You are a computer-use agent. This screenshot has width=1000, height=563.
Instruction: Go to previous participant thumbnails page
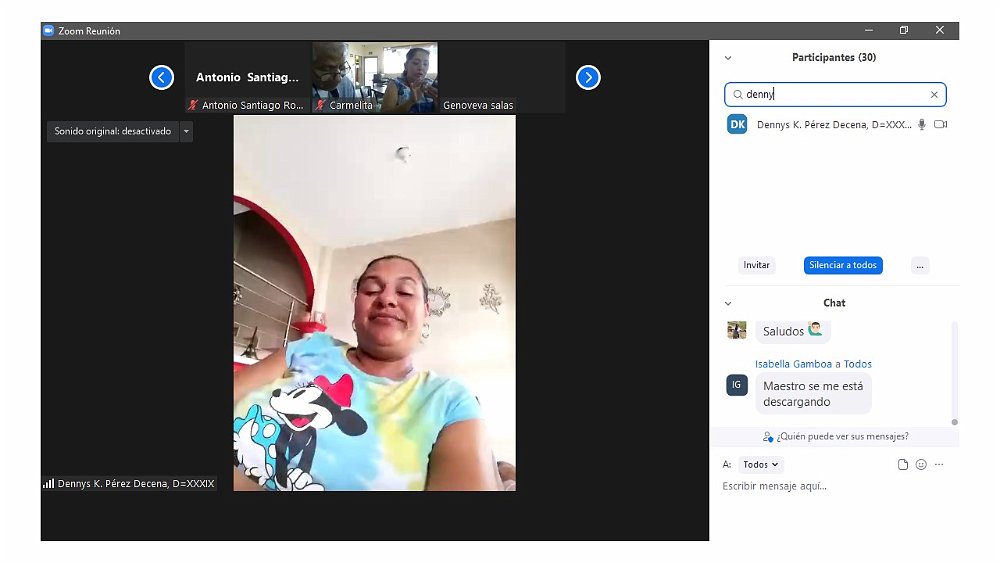(162, 77)
